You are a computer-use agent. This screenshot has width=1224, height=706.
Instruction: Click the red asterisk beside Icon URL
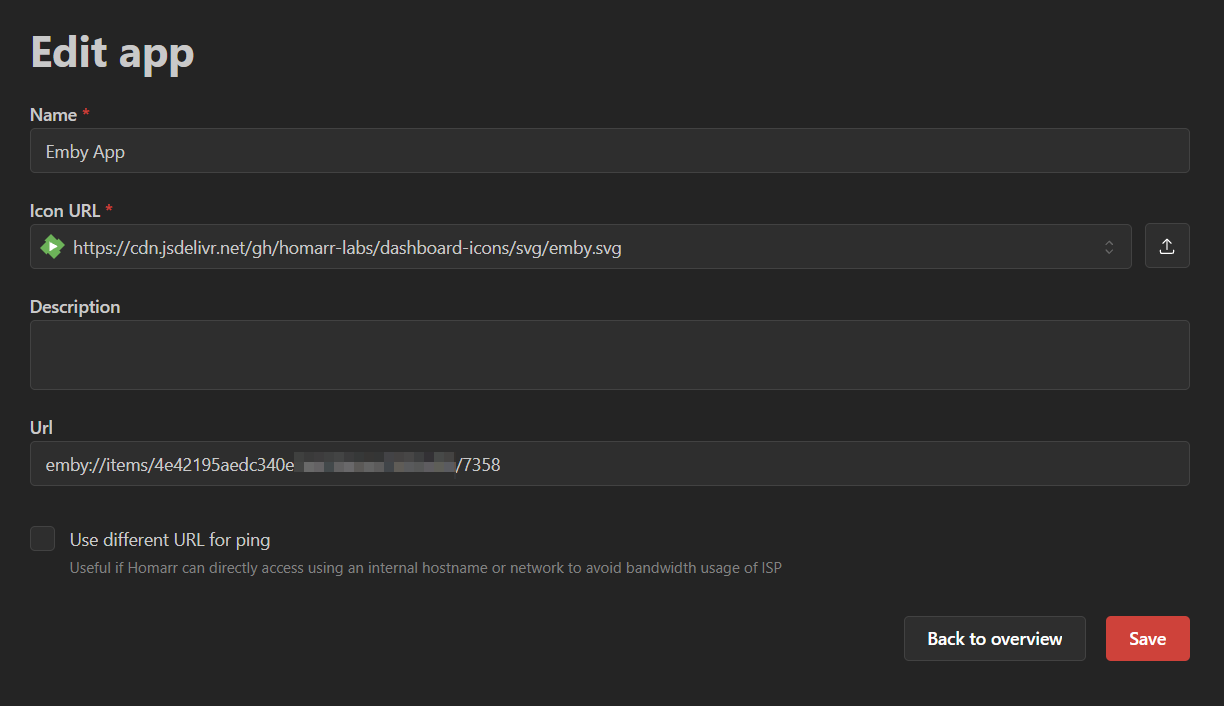108,211
